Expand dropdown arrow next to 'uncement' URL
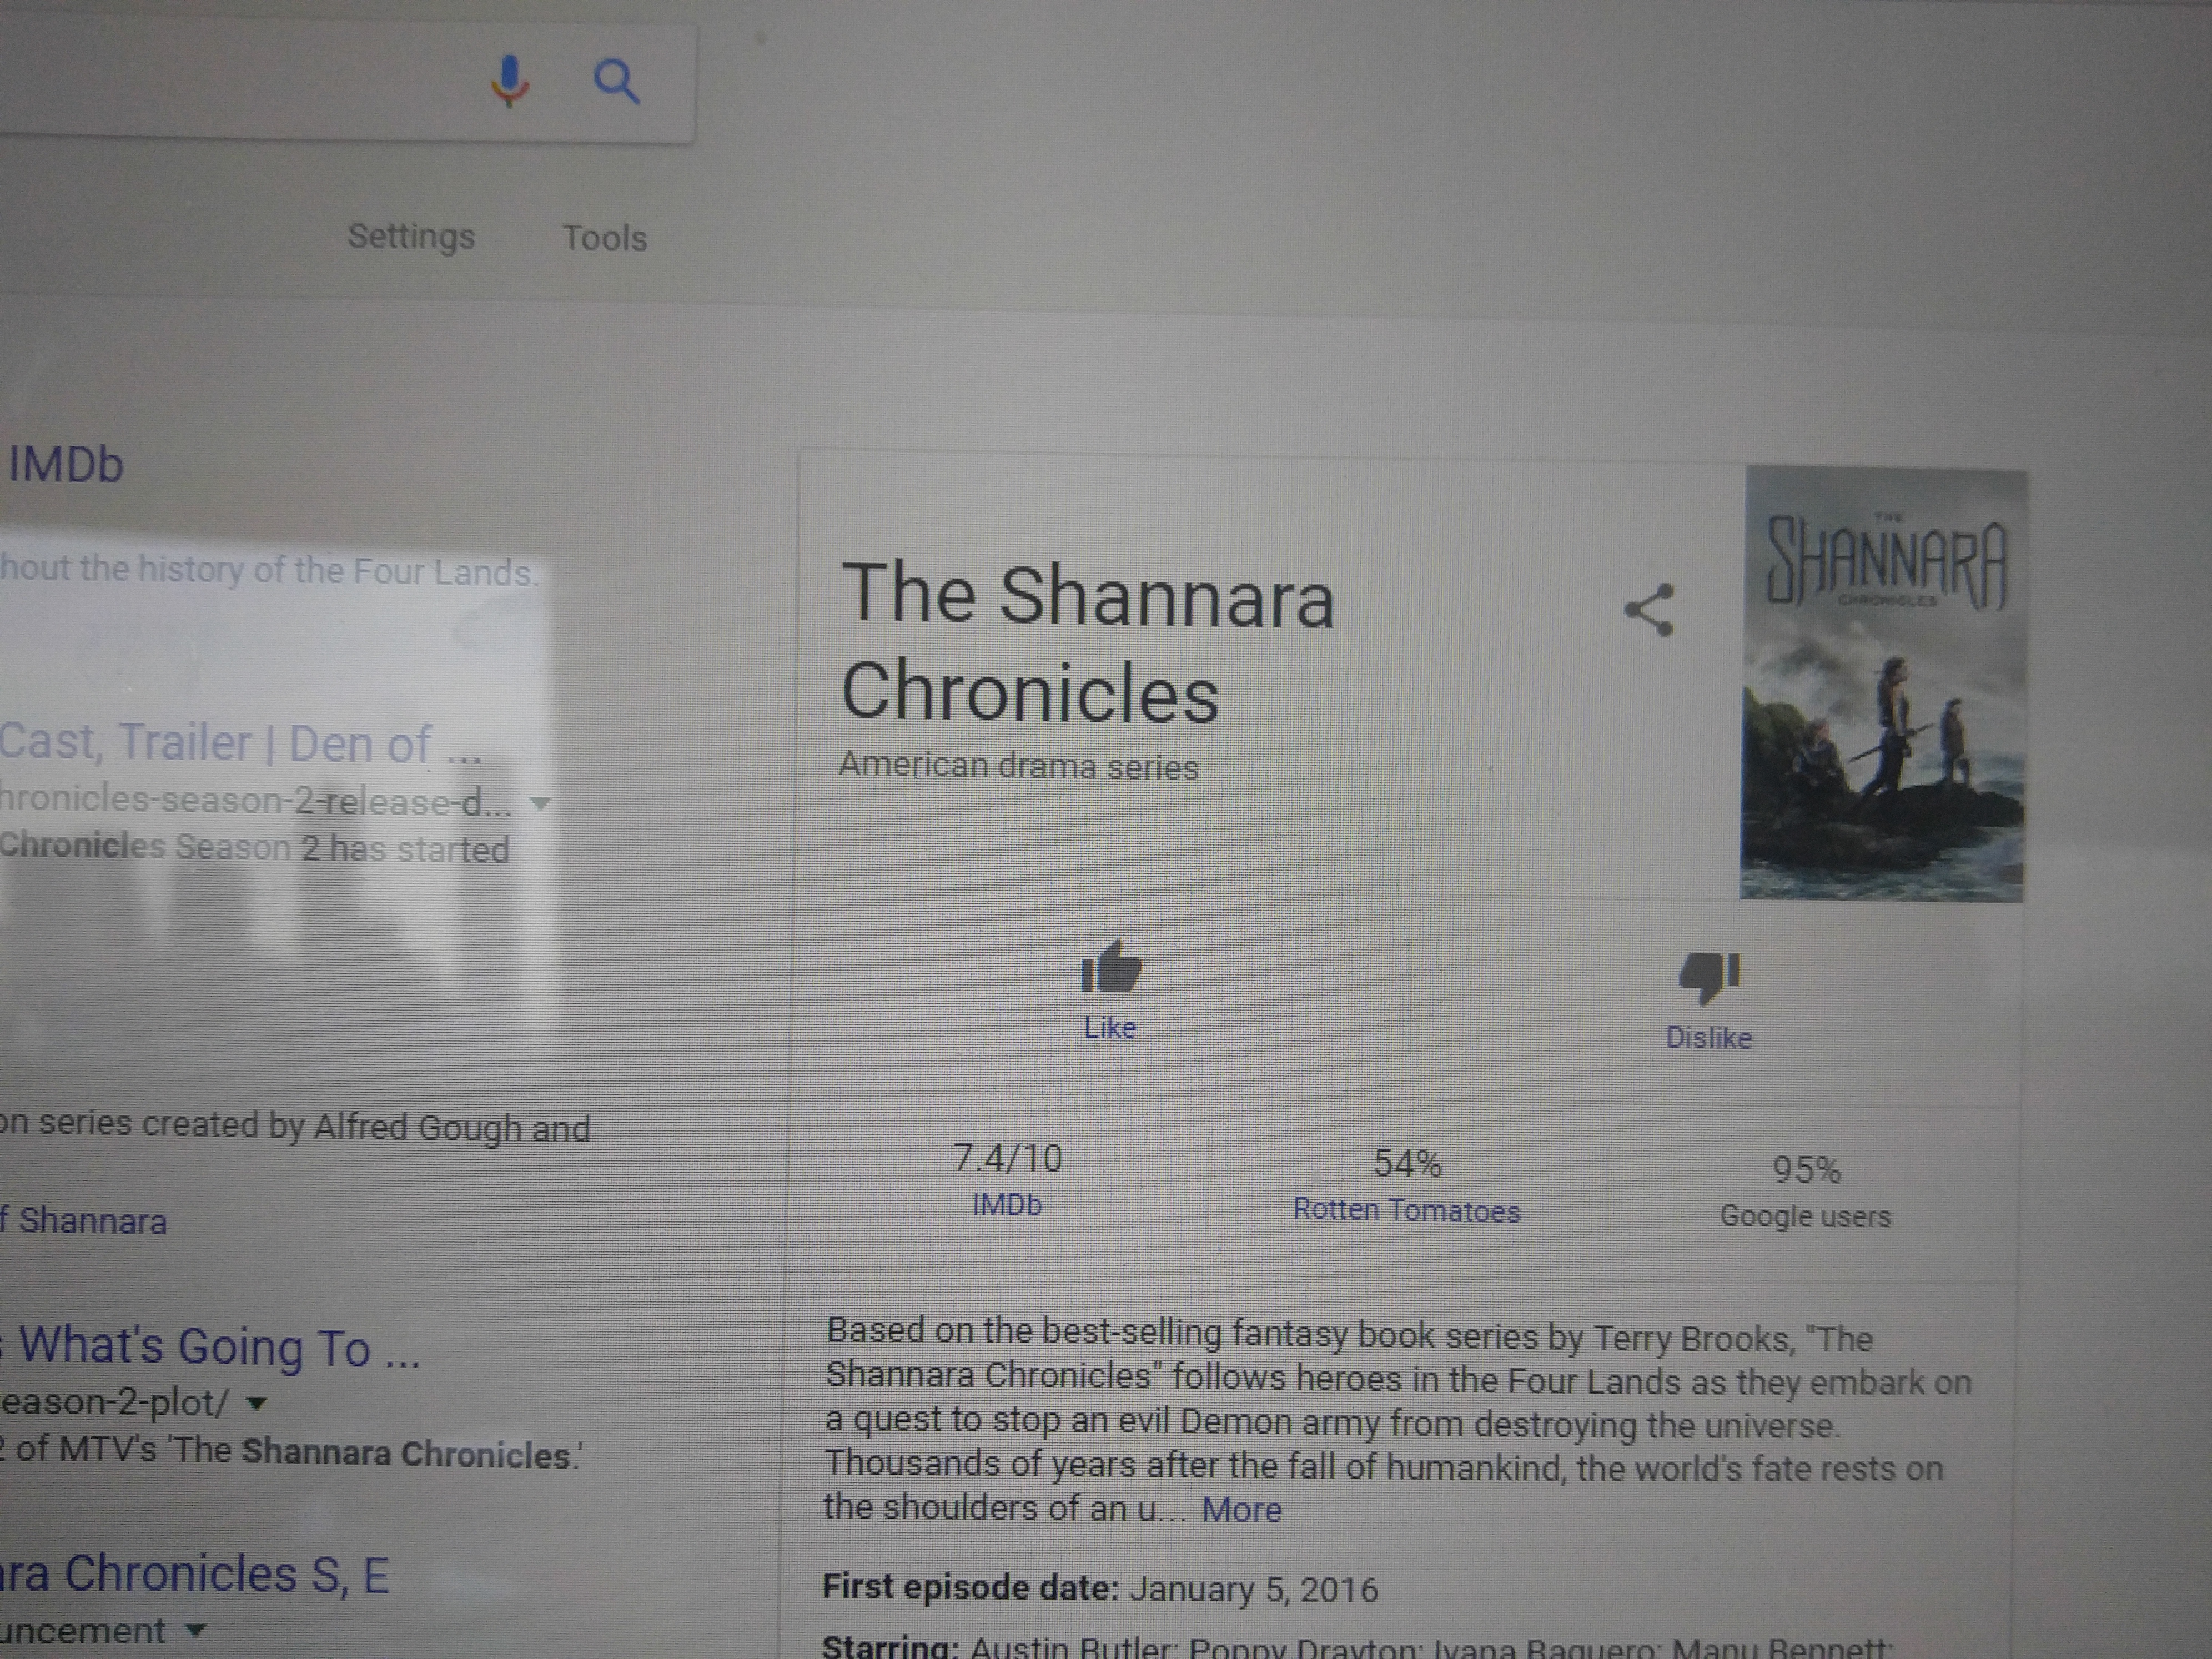The image size is (2212, 1659). point(196,1631)
